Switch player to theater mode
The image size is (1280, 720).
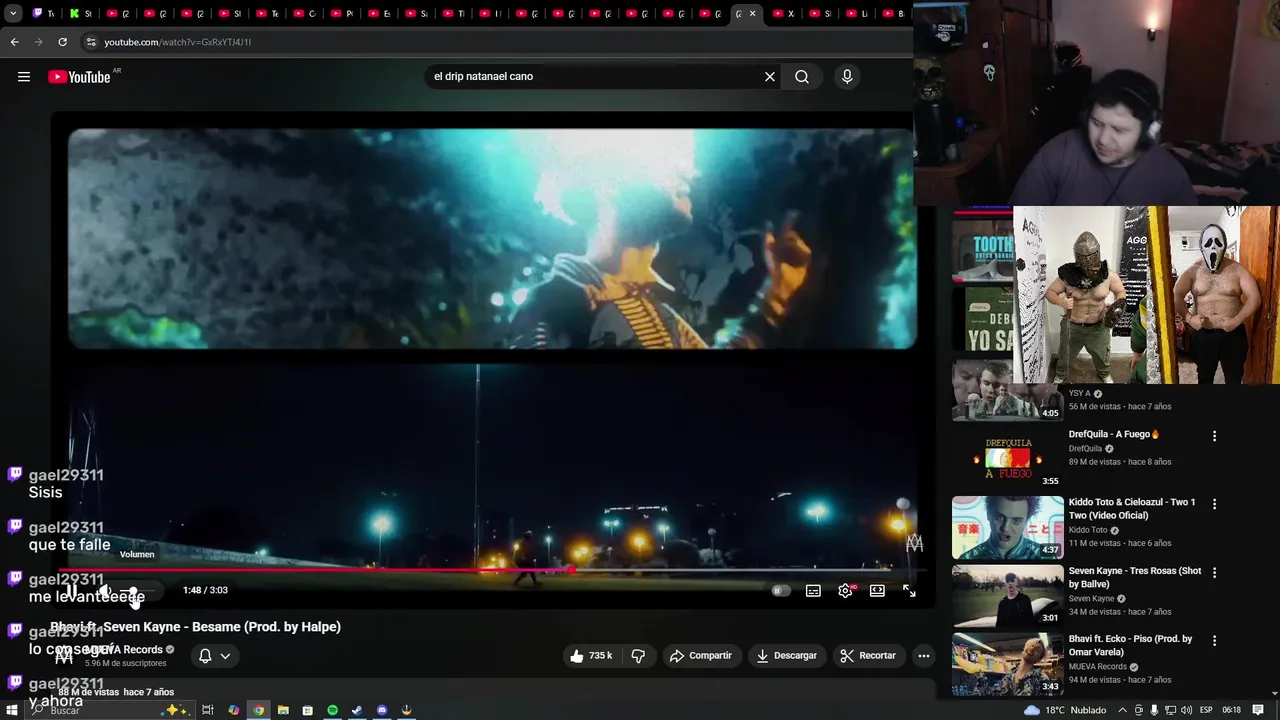(x=877, y=591)
